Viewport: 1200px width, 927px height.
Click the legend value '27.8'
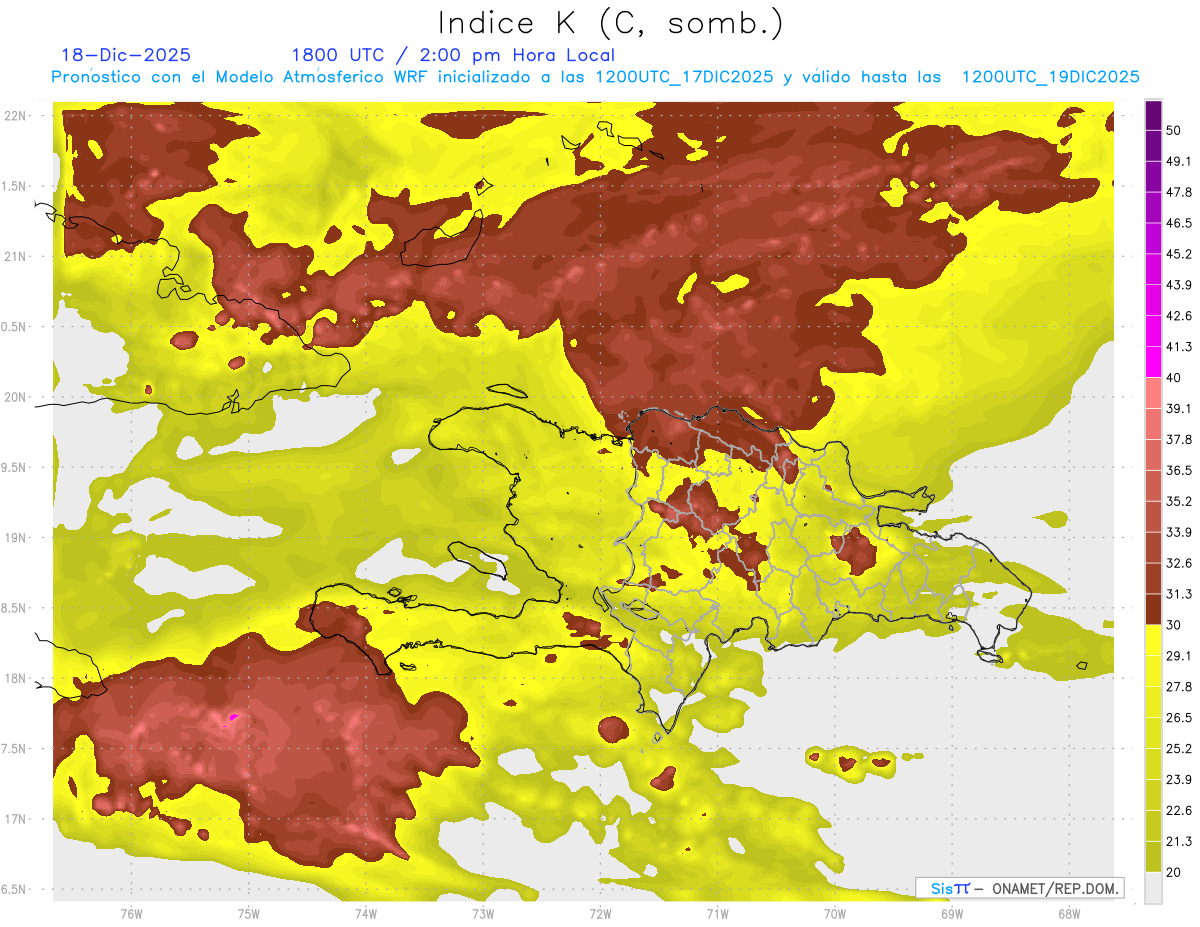tap(1177, 687)
